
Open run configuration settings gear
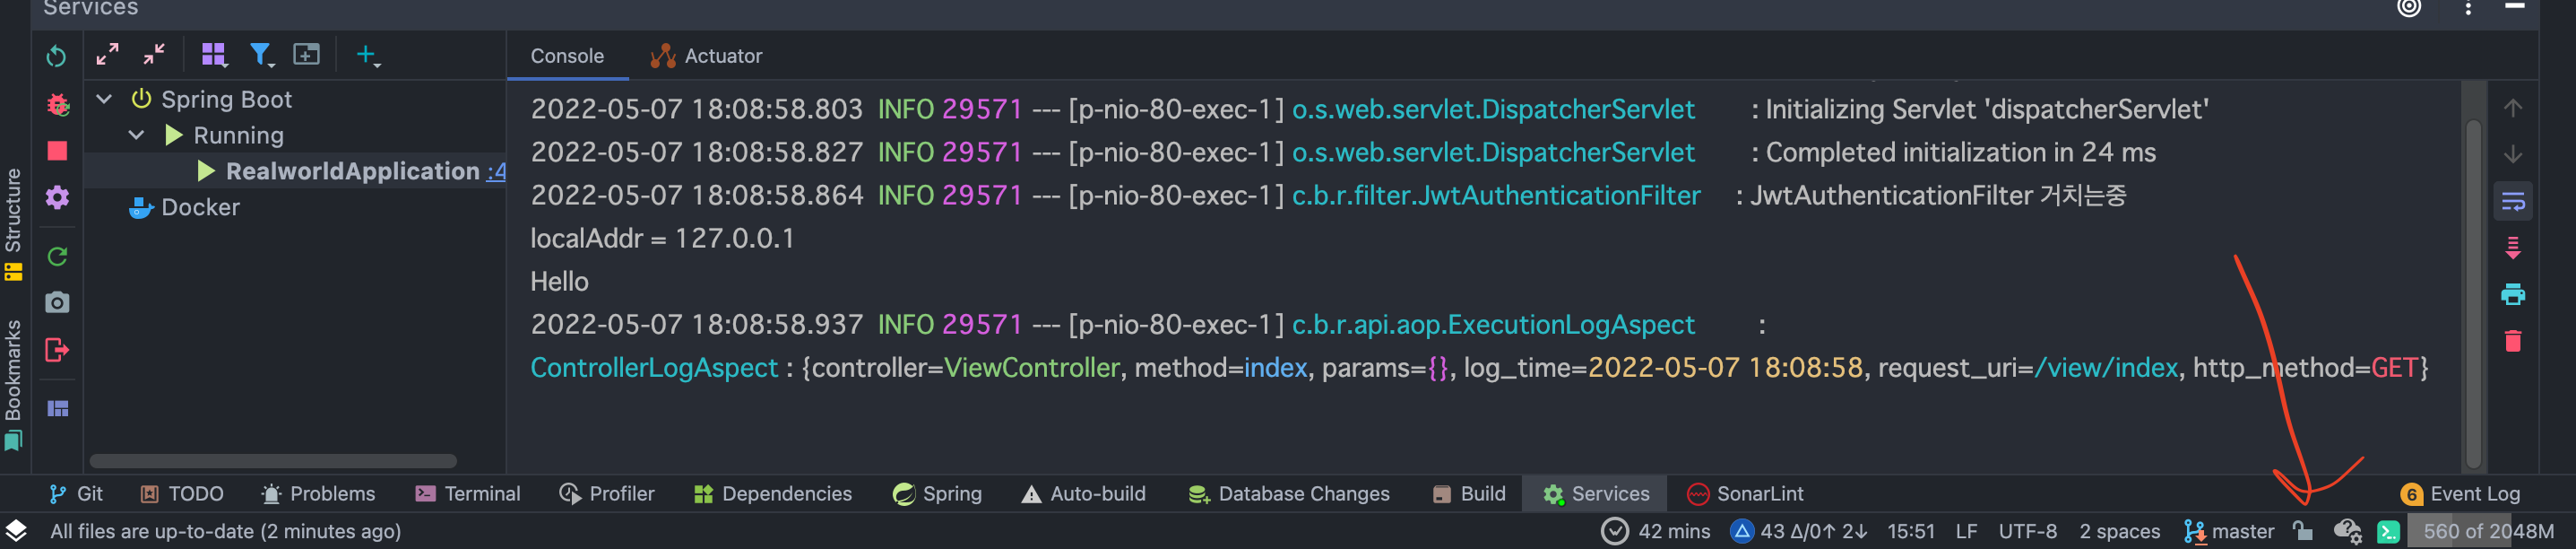(x=57, y=198)
